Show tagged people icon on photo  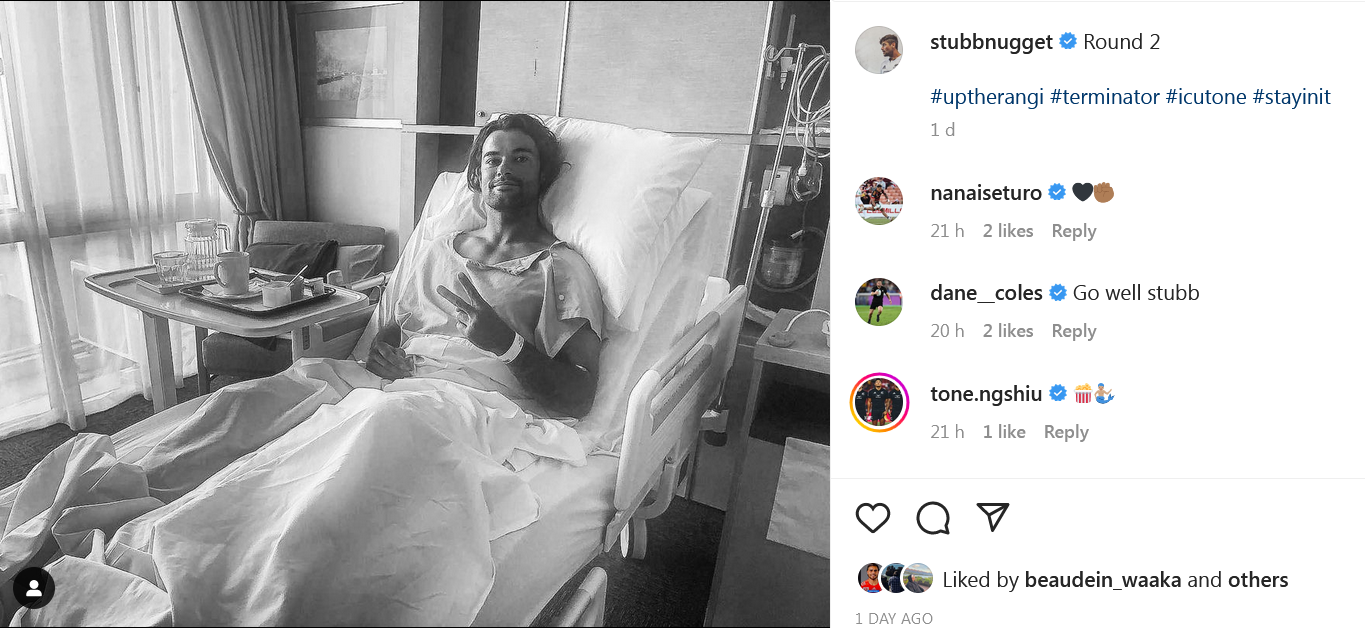tap(33, 588)
